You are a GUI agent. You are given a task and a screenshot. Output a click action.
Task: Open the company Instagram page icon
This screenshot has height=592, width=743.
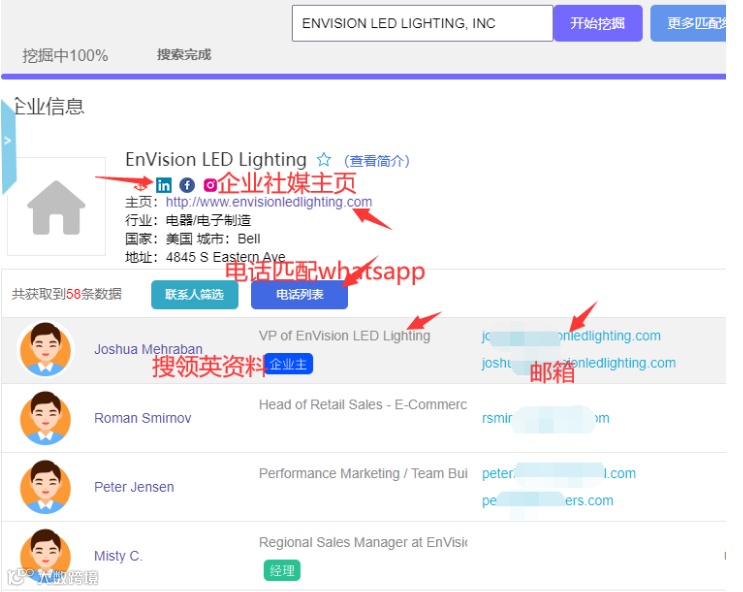coord(210,185)
